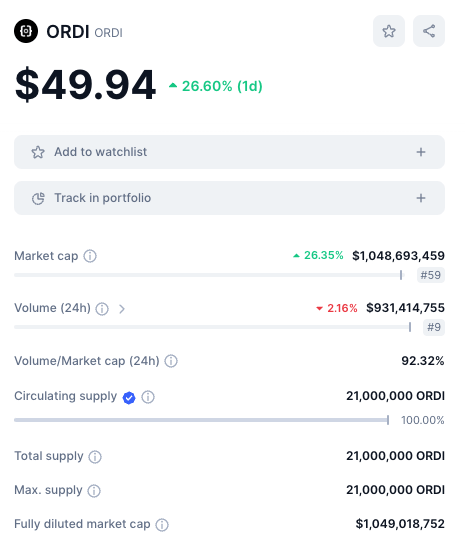This screenshot has width=465, height=552.
Task: Click the verified checkmark badge
Action: click(x=129, y=398)
